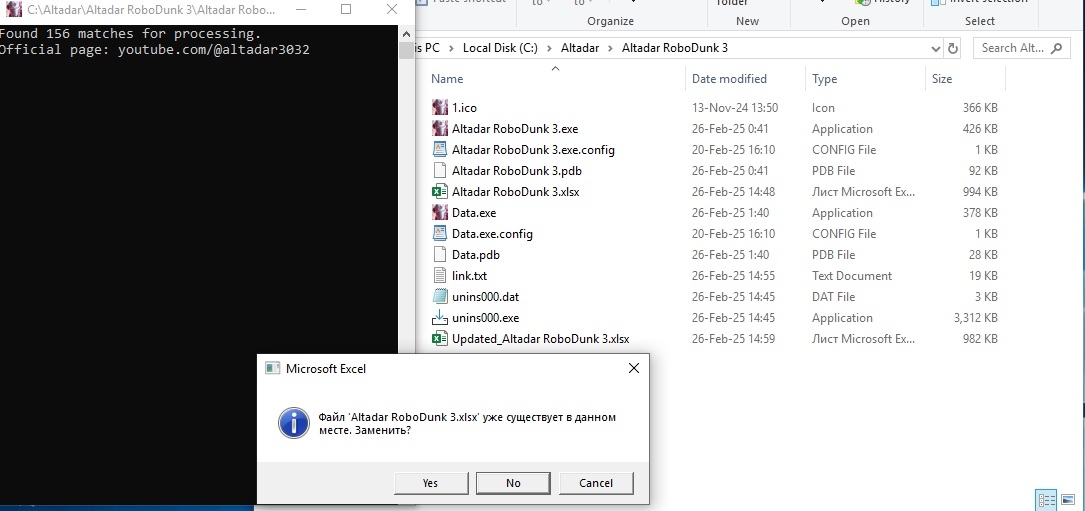Click Altadar RoboDunk 3 breadcrumb segment
Viewport: 1085px width, 511px height.
[675, 48]
